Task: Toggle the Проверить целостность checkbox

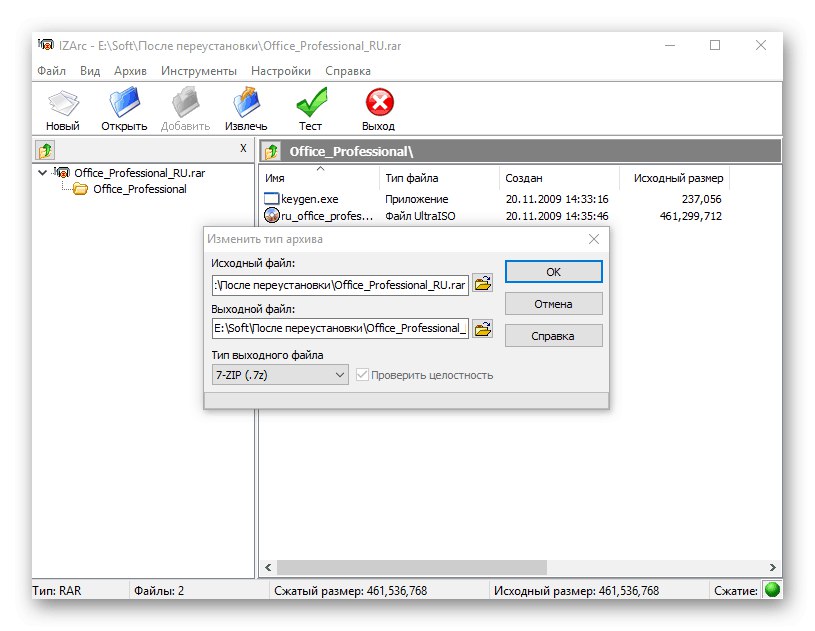Action: [x=362, y=375]
